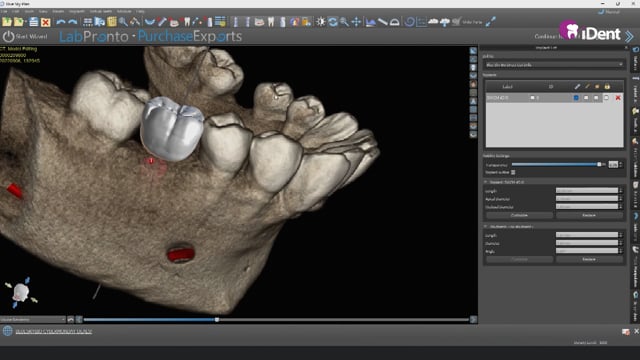The height and width of the screenshot is (360, 640).
Task: Open the underlined link in bottom bar
Action: pyautogui.click(x=53, y=331)
